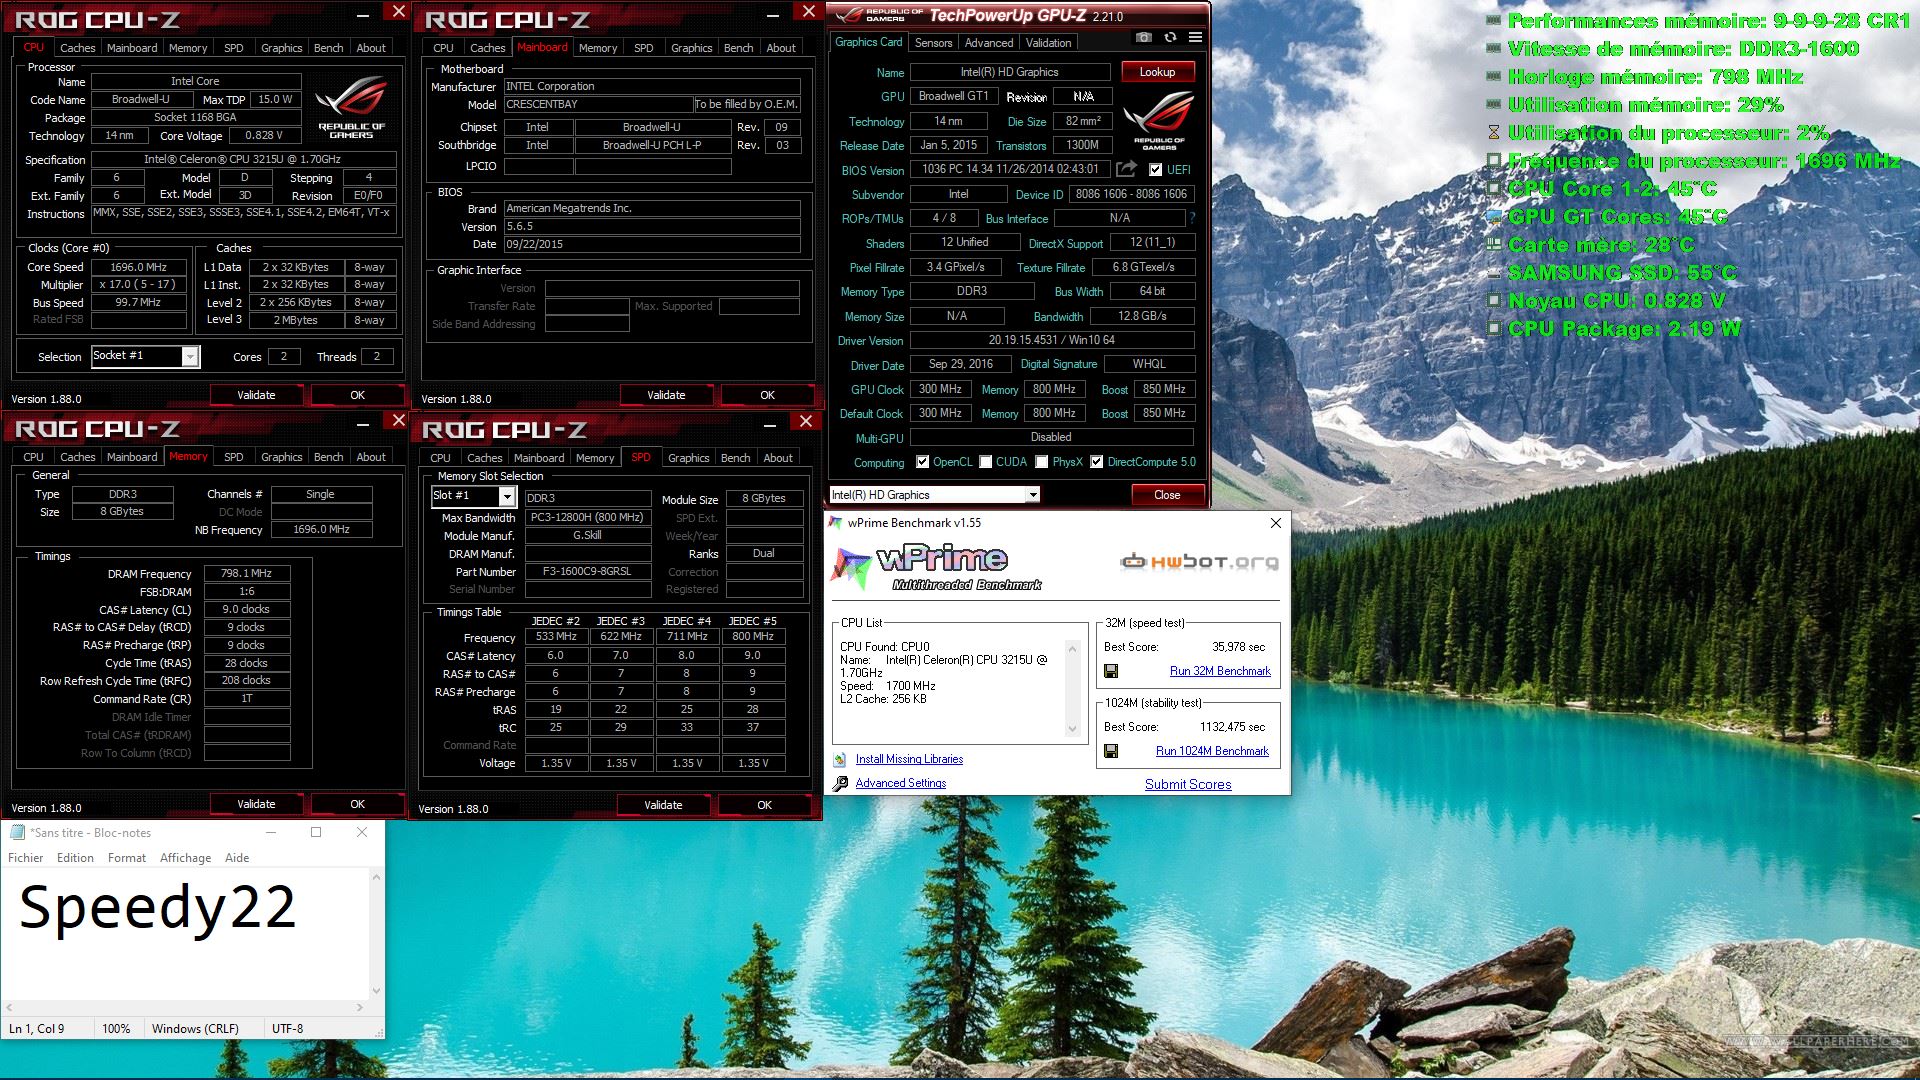
Task: Click the Install Missing Libraries link
Action: point(909,760)
